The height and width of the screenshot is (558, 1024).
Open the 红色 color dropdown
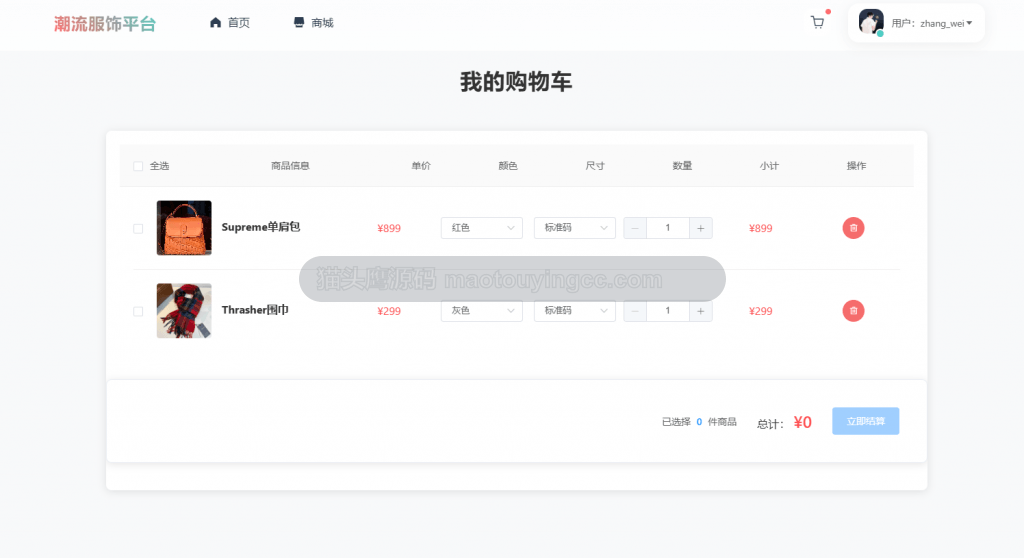point(481,228)
